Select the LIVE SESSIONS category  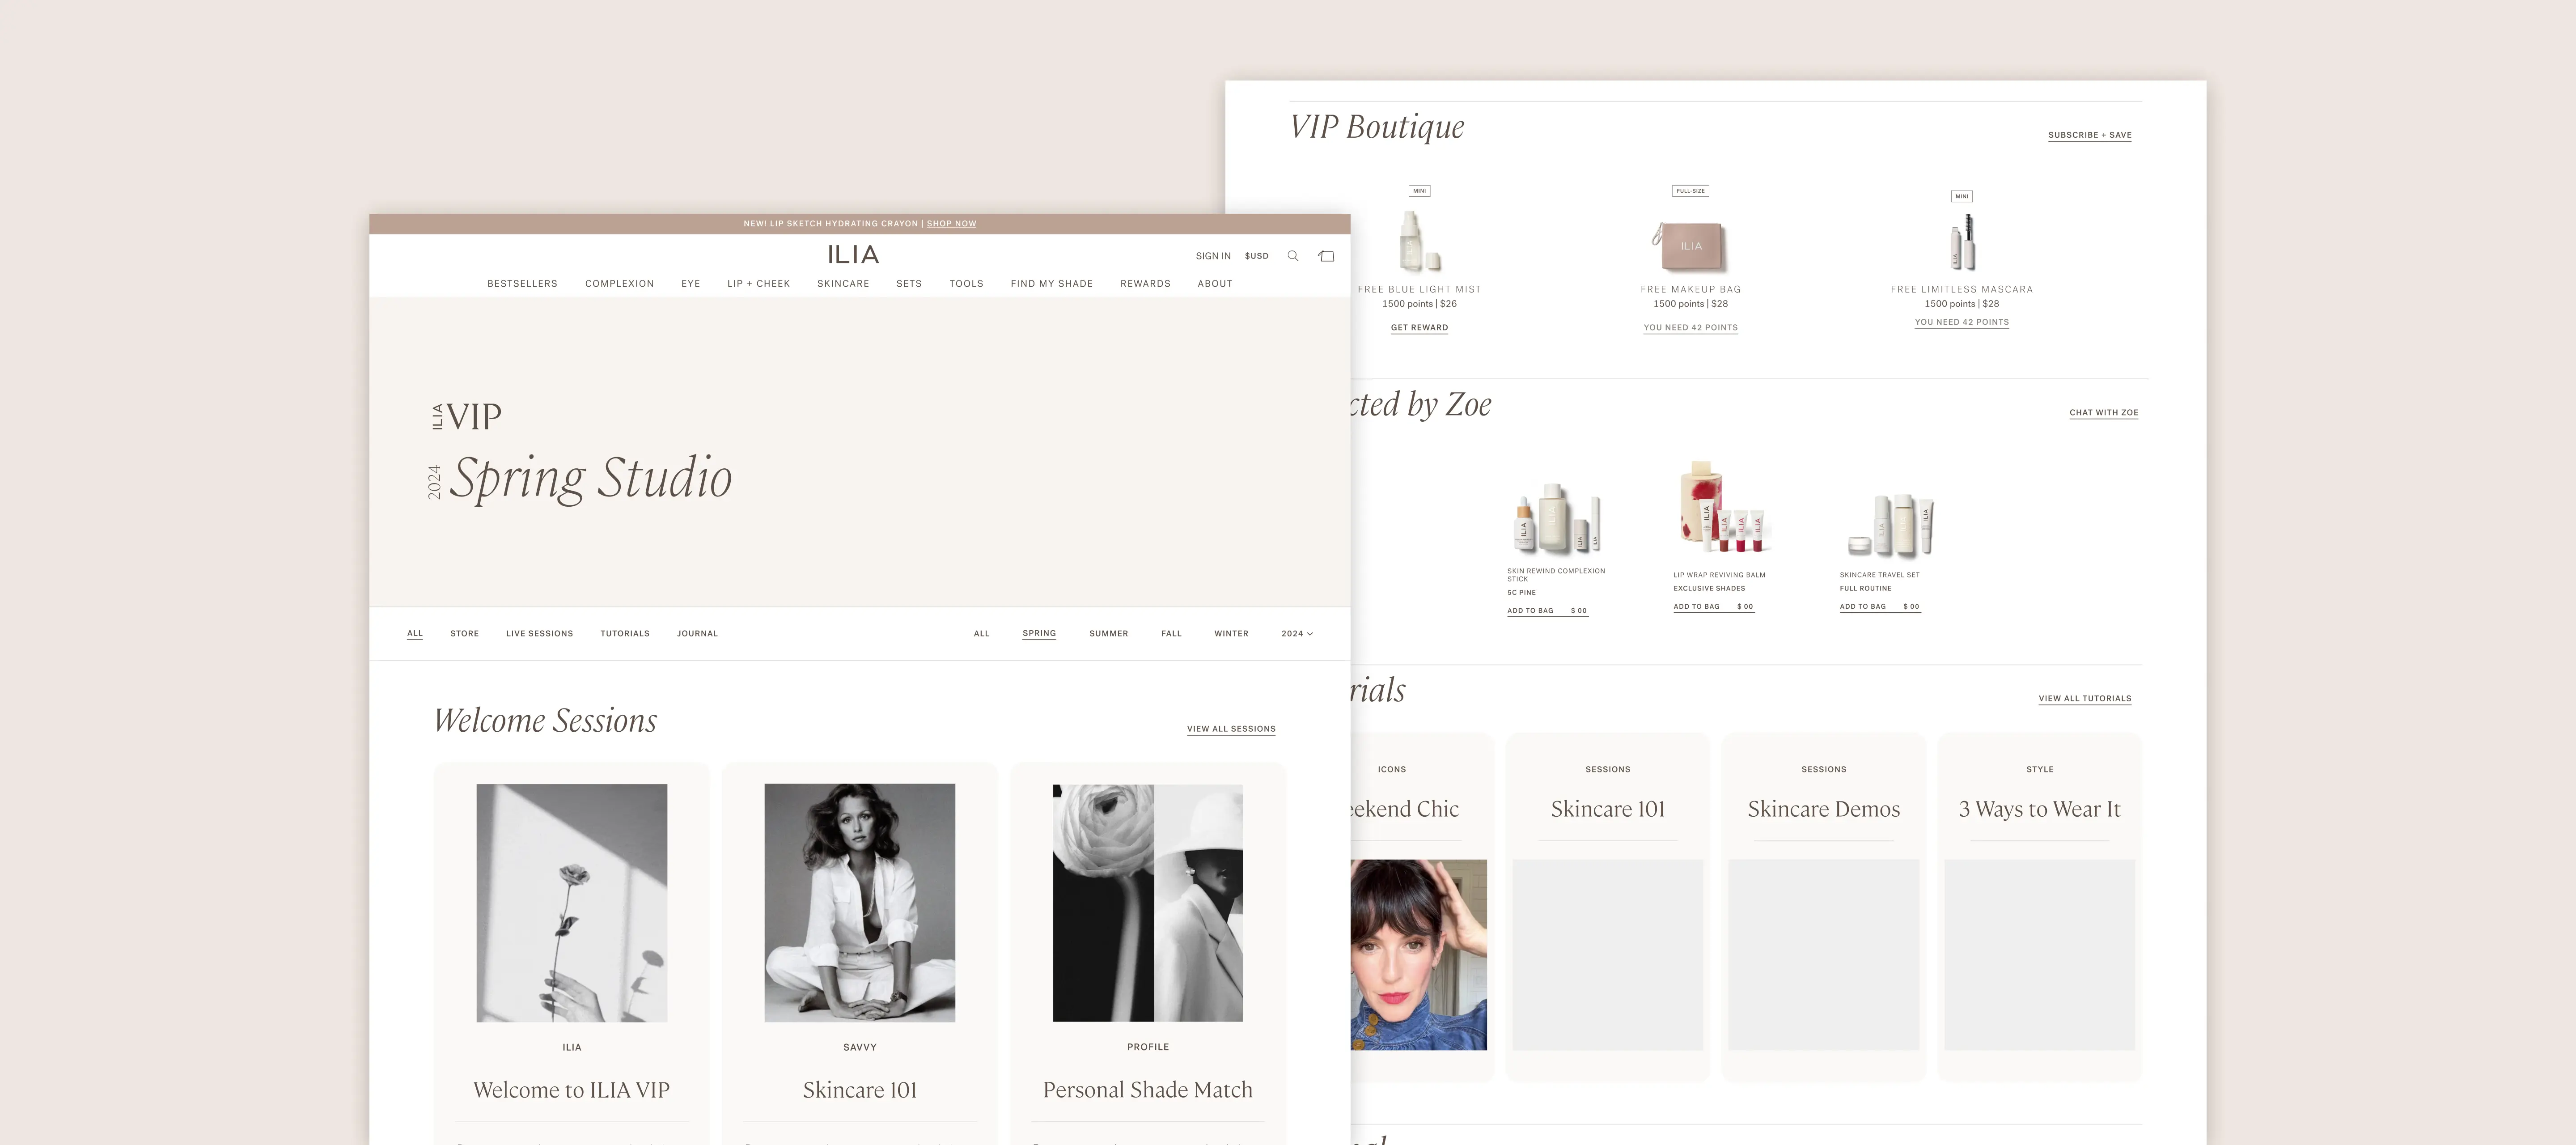(539, 633)
